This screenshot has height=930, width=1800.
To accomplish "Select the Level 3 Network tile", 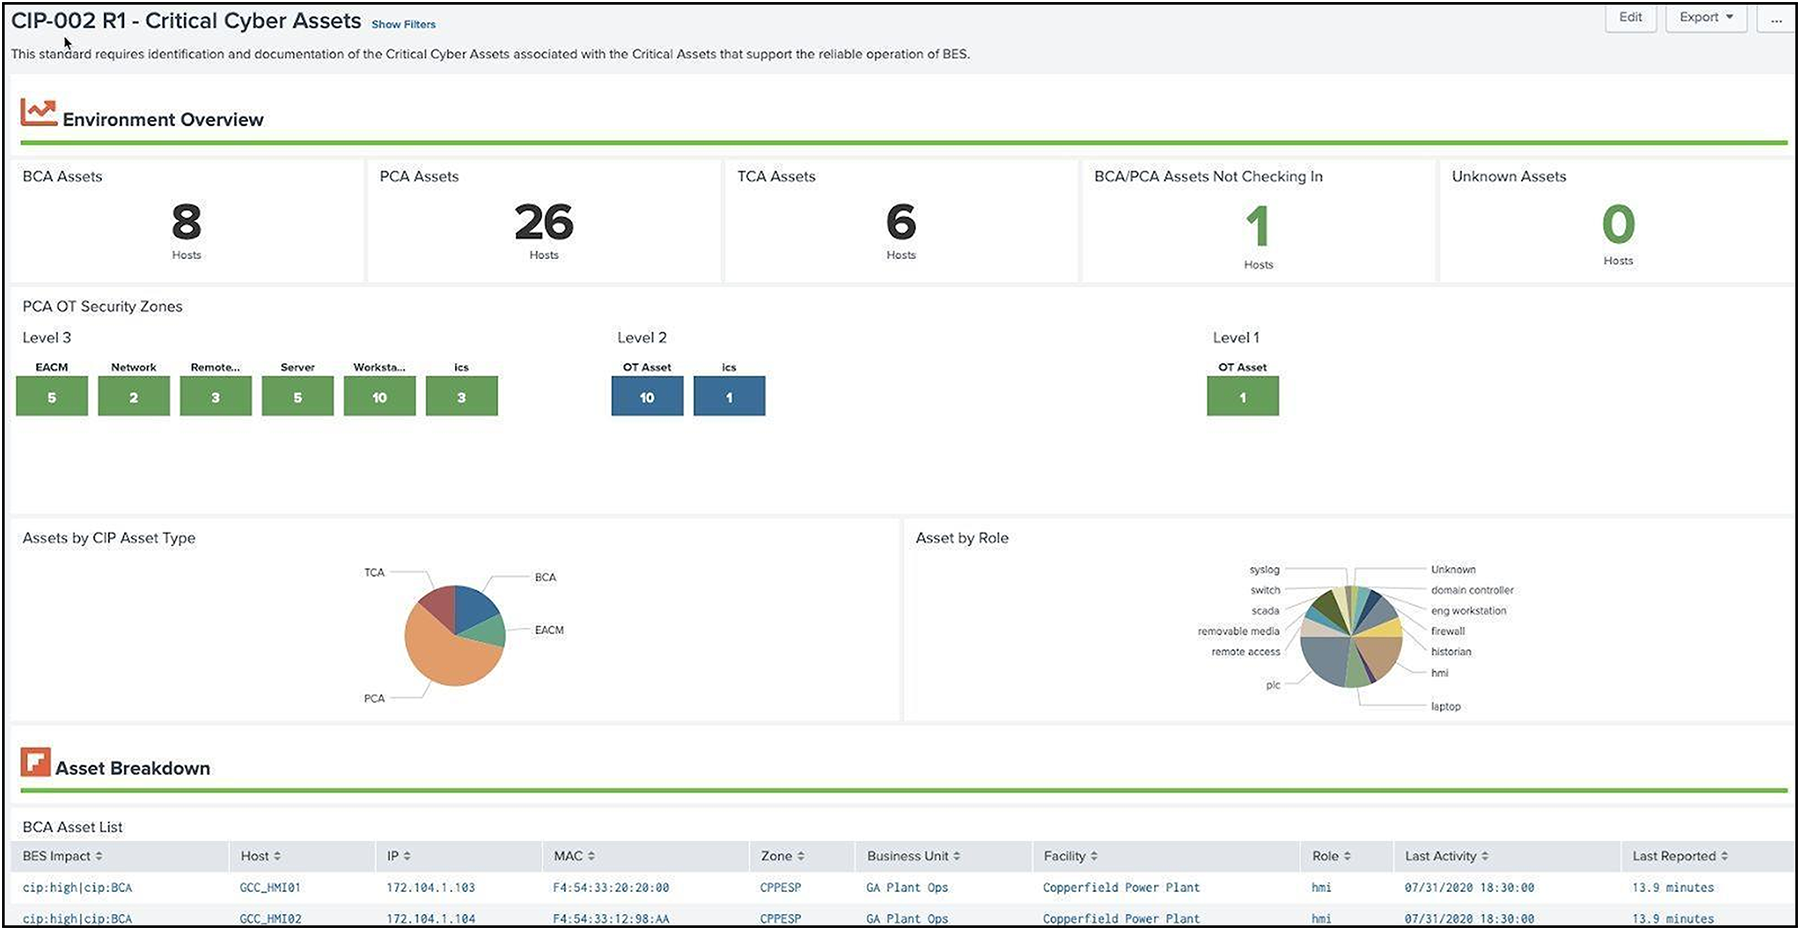I will [134, 396].
